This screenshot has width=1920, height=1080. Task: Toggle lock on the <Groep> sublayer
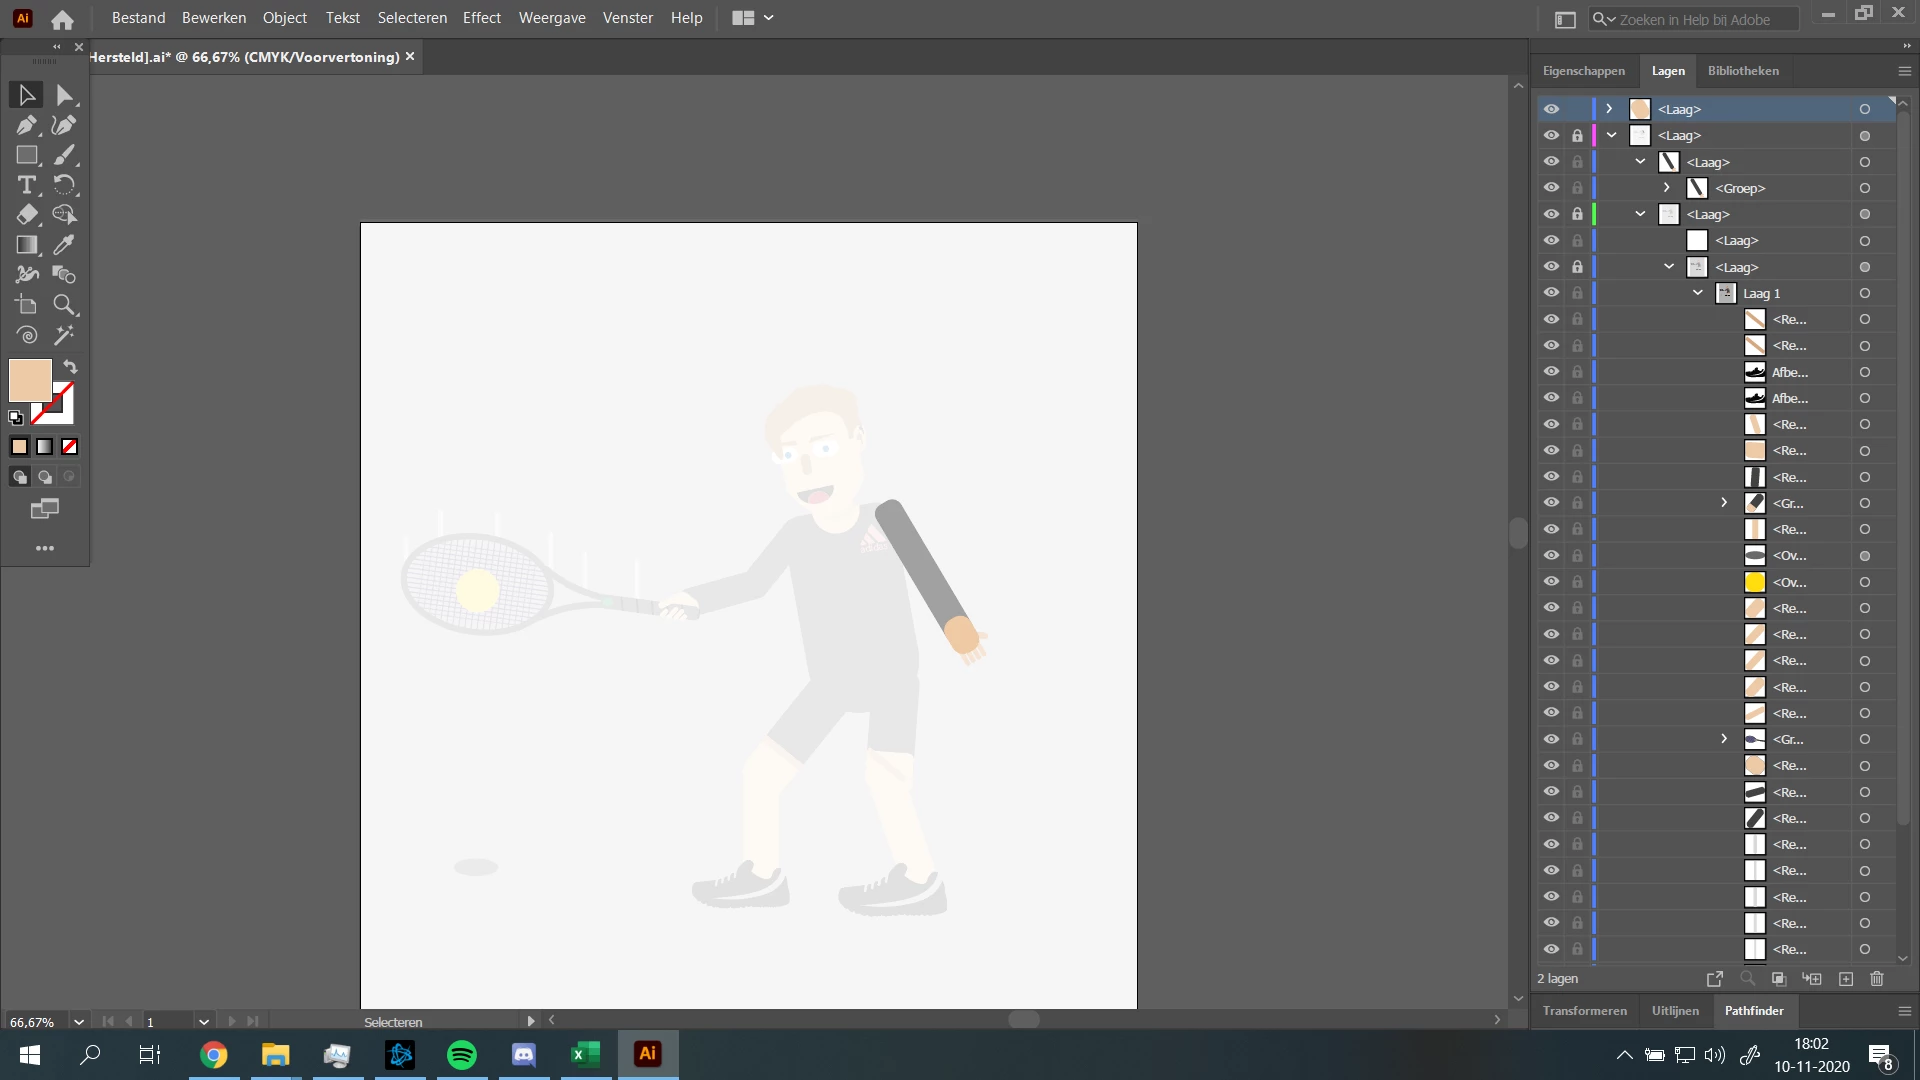coord(1577,188)
